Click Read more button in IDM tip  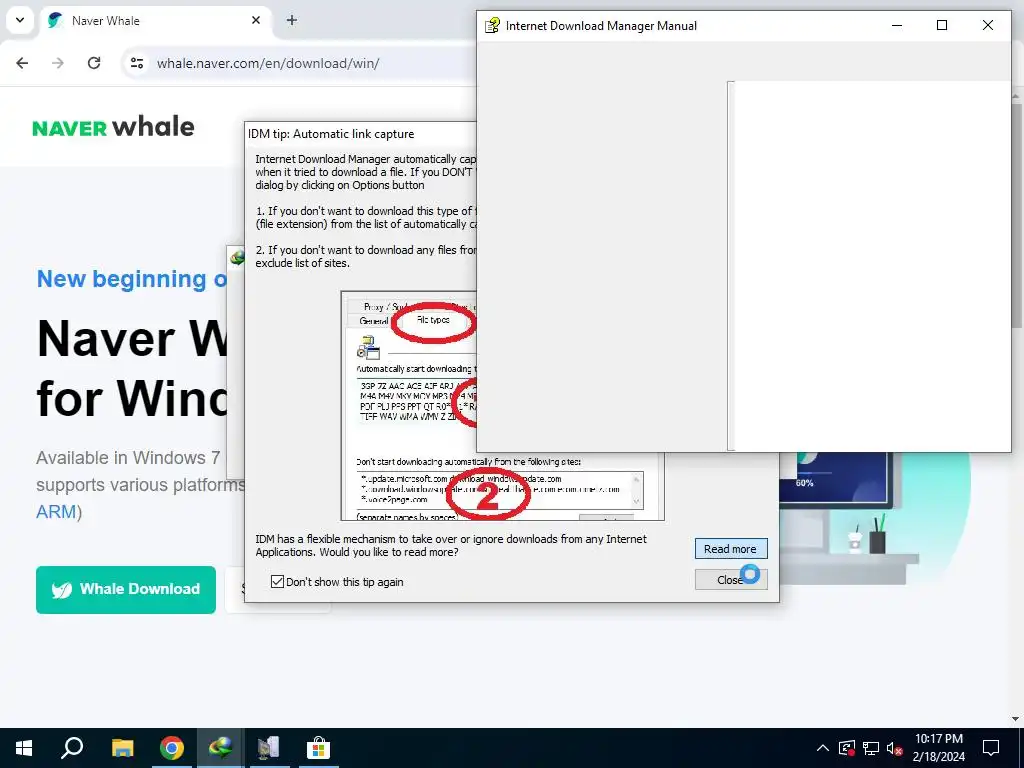(730, 549)
